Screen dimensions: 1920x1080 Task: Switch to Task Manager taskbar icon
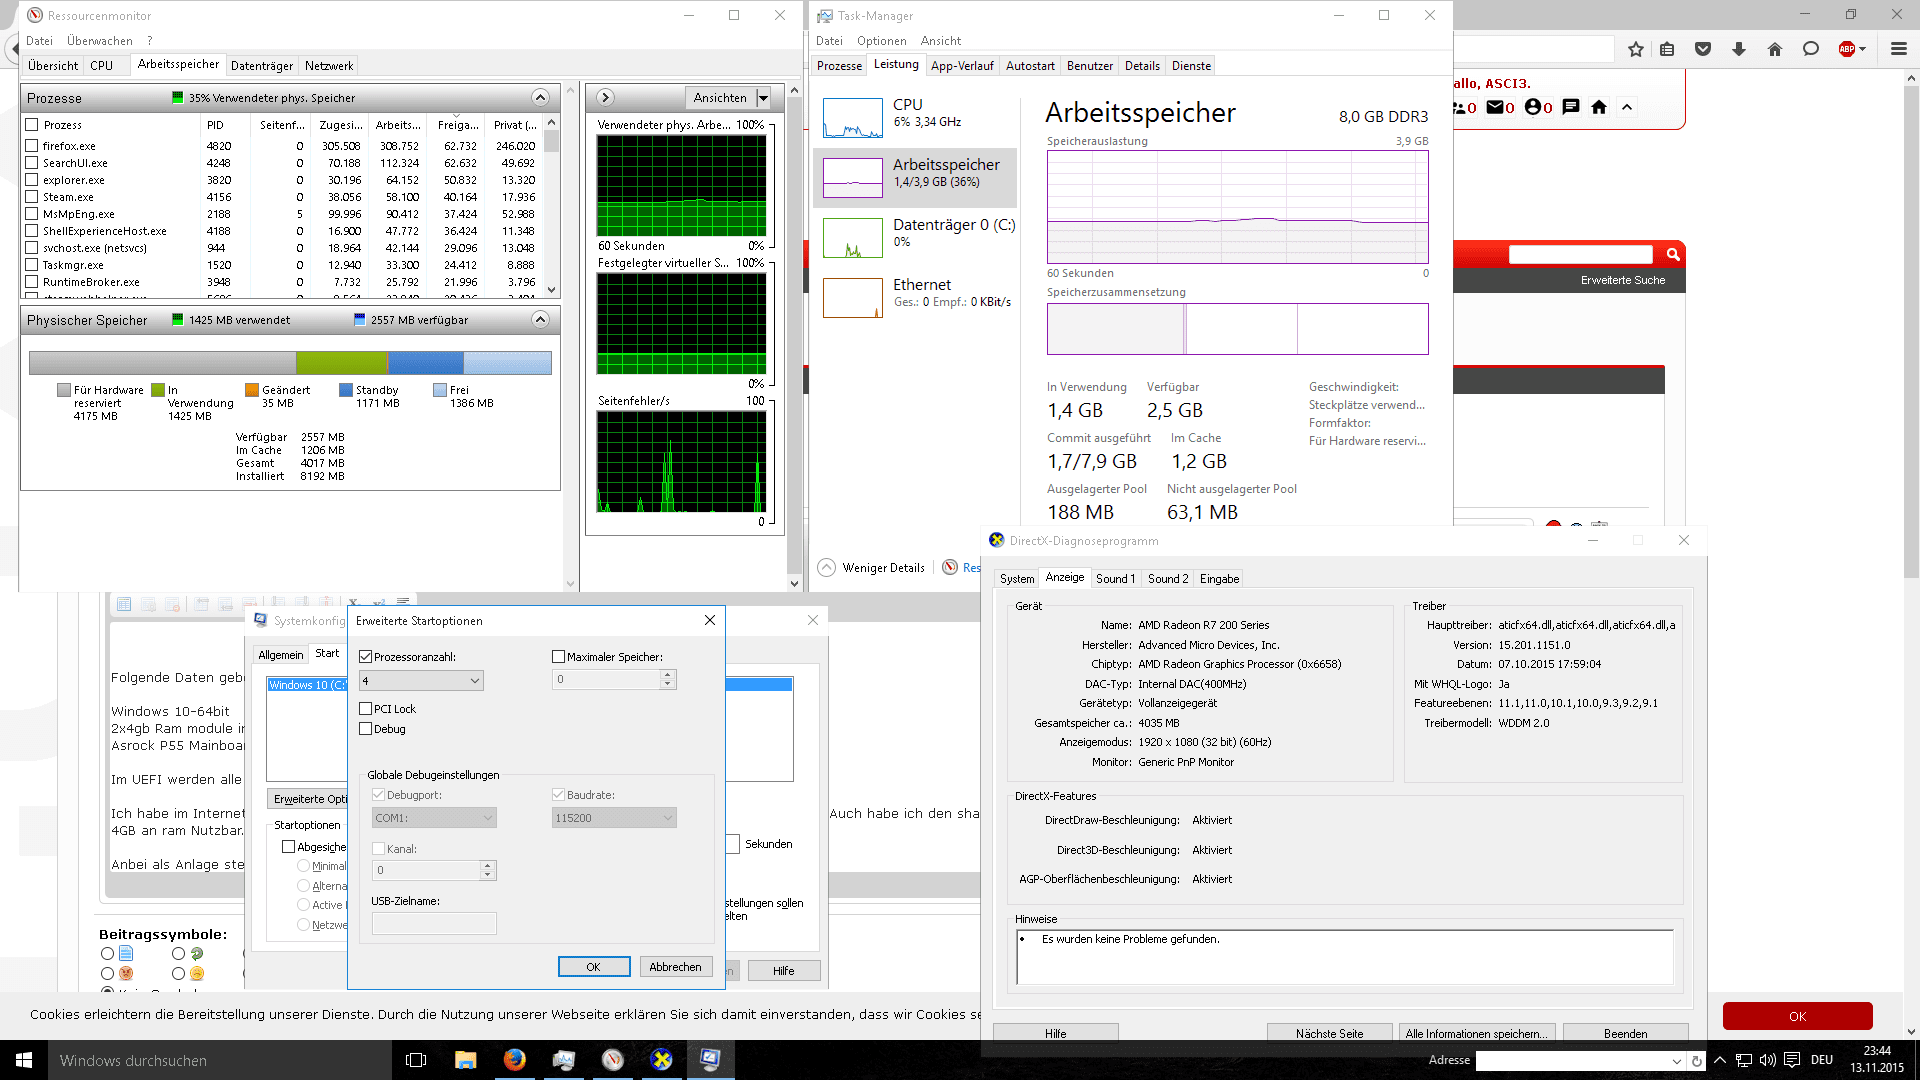coord(563,1060)
